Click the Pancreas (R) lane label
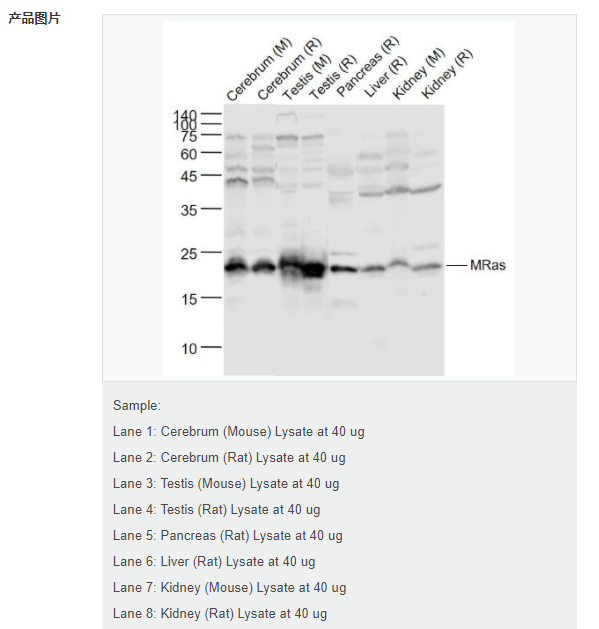The width and height of the screenshot is (599, 629). click(x=368, y=67)
